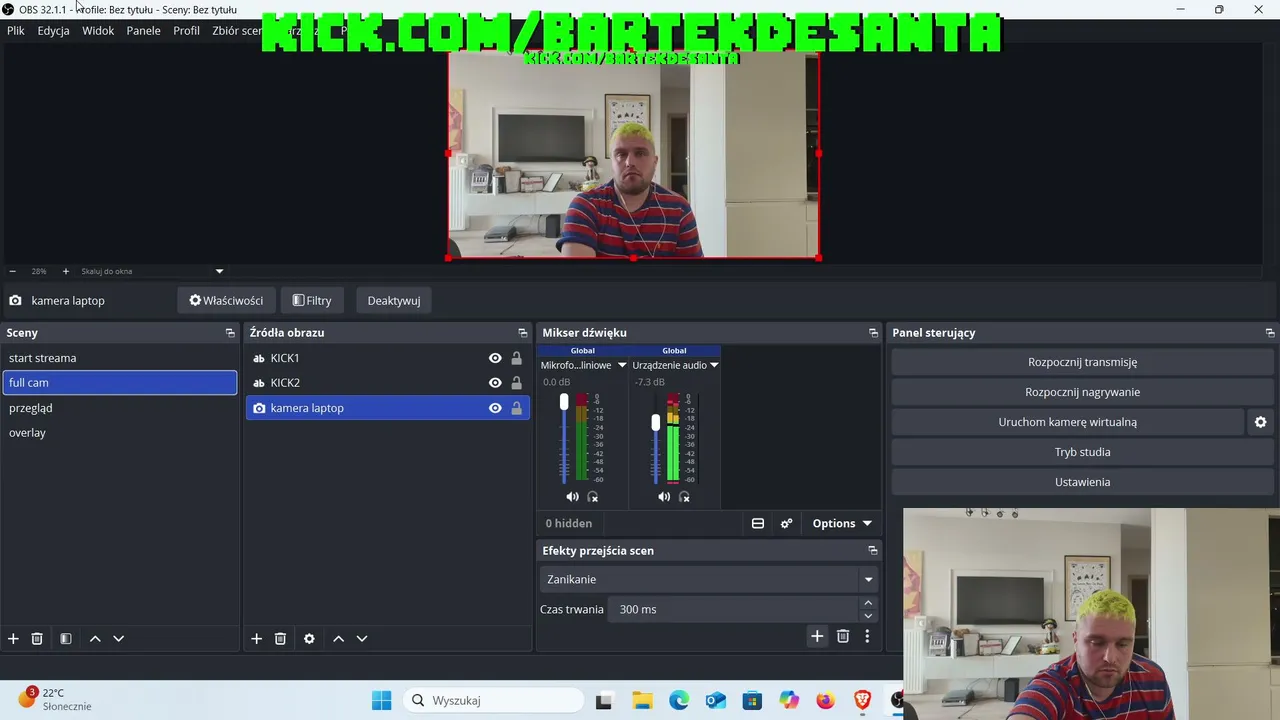Open the Urządzenie audio channel dropdown
The image size is (1280, 720).
click(x=714, y=365)
